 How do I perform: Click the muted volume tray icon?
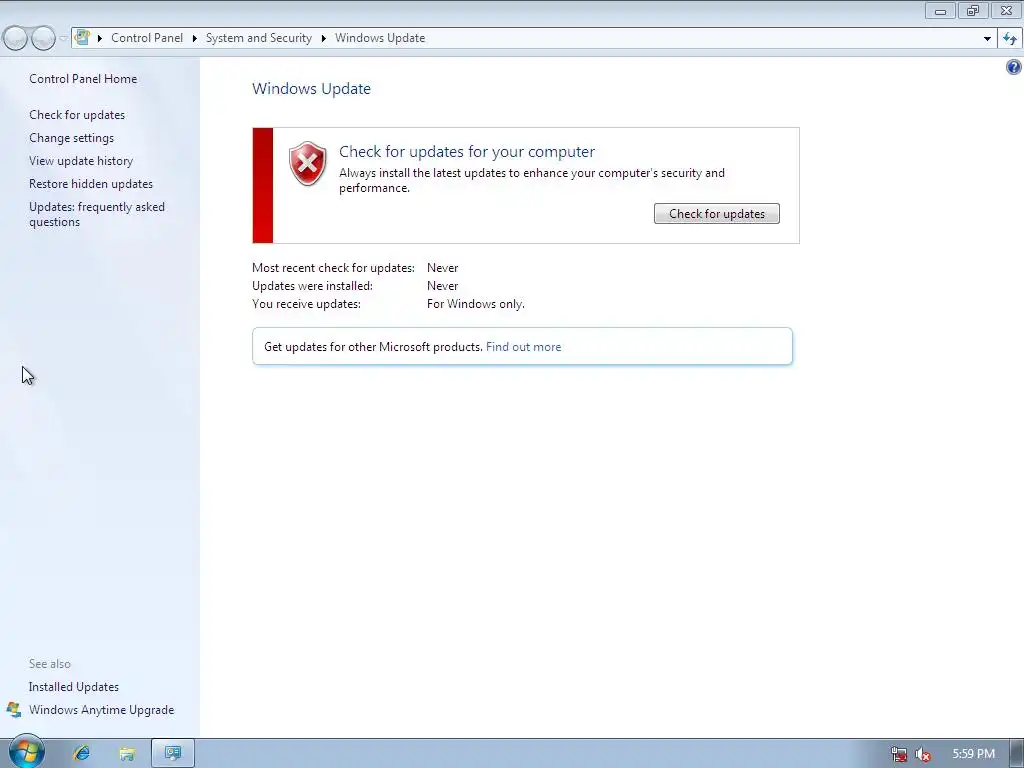click(x=923, y=754)
